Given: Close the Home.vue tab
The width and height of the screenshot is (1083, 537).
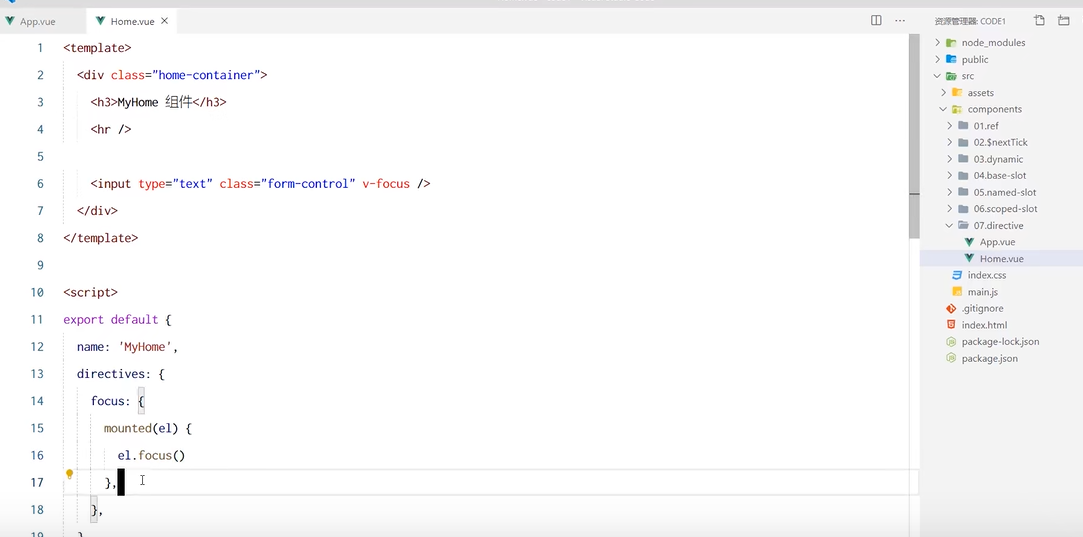Looking at the screenshot, I should [164, 21].
